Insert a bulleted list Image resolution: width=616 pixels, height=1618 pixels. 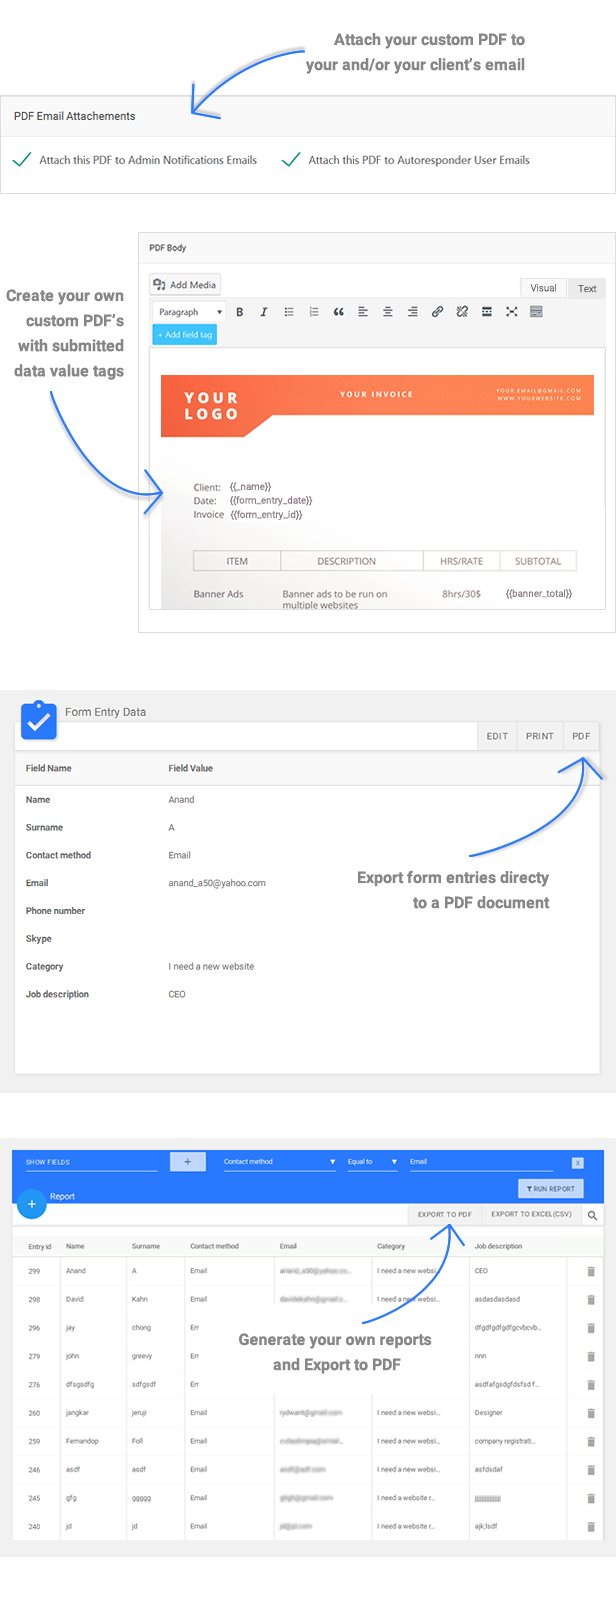click(x=289, y=312)
